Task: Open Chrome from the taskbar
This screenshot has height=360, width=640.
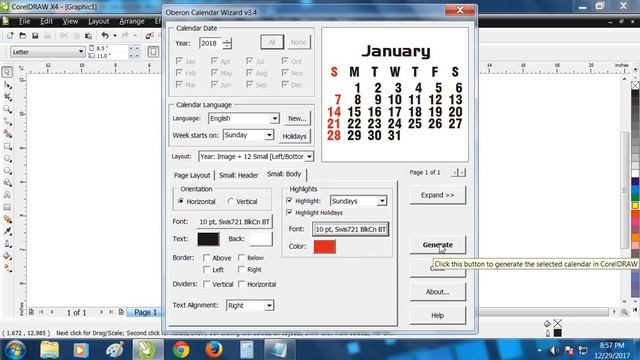Action: pos(181,350)
